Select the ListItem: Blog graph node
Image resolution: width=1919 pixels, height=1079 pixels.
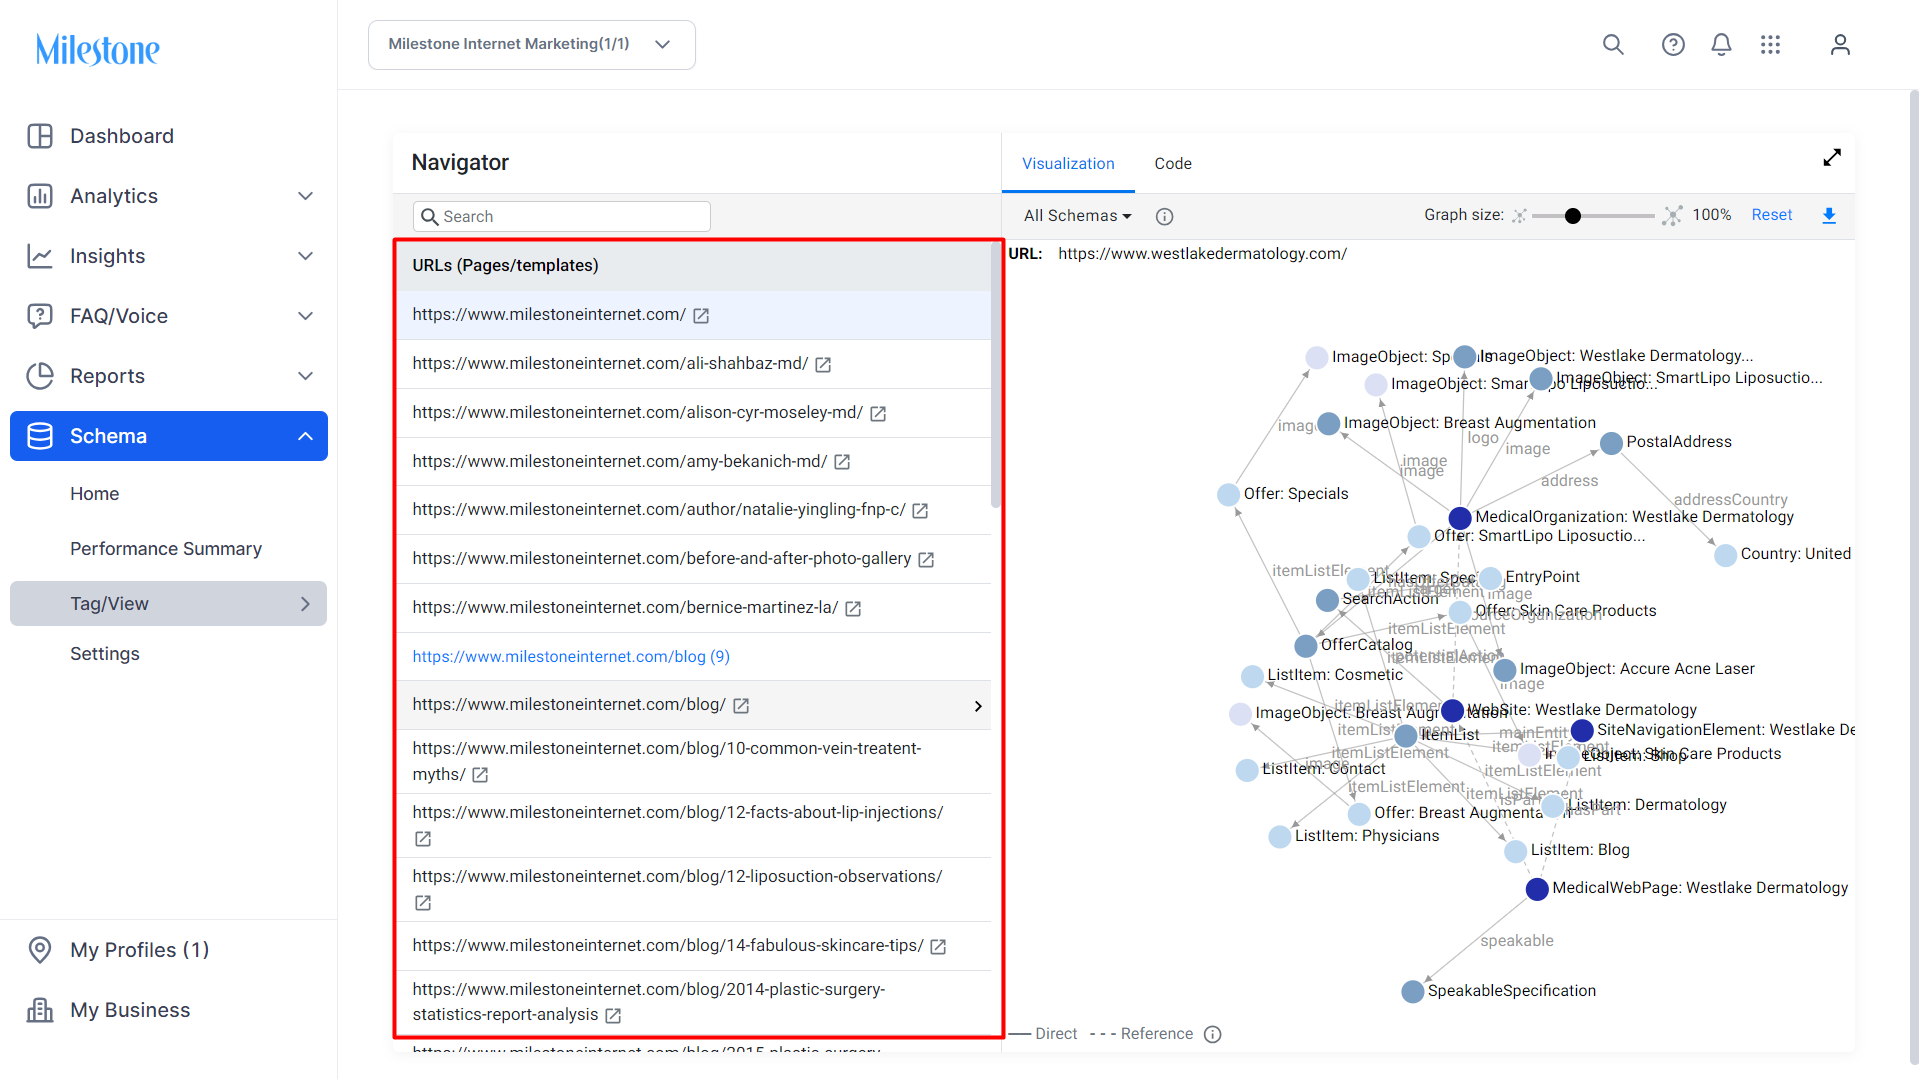point(1516,851)
